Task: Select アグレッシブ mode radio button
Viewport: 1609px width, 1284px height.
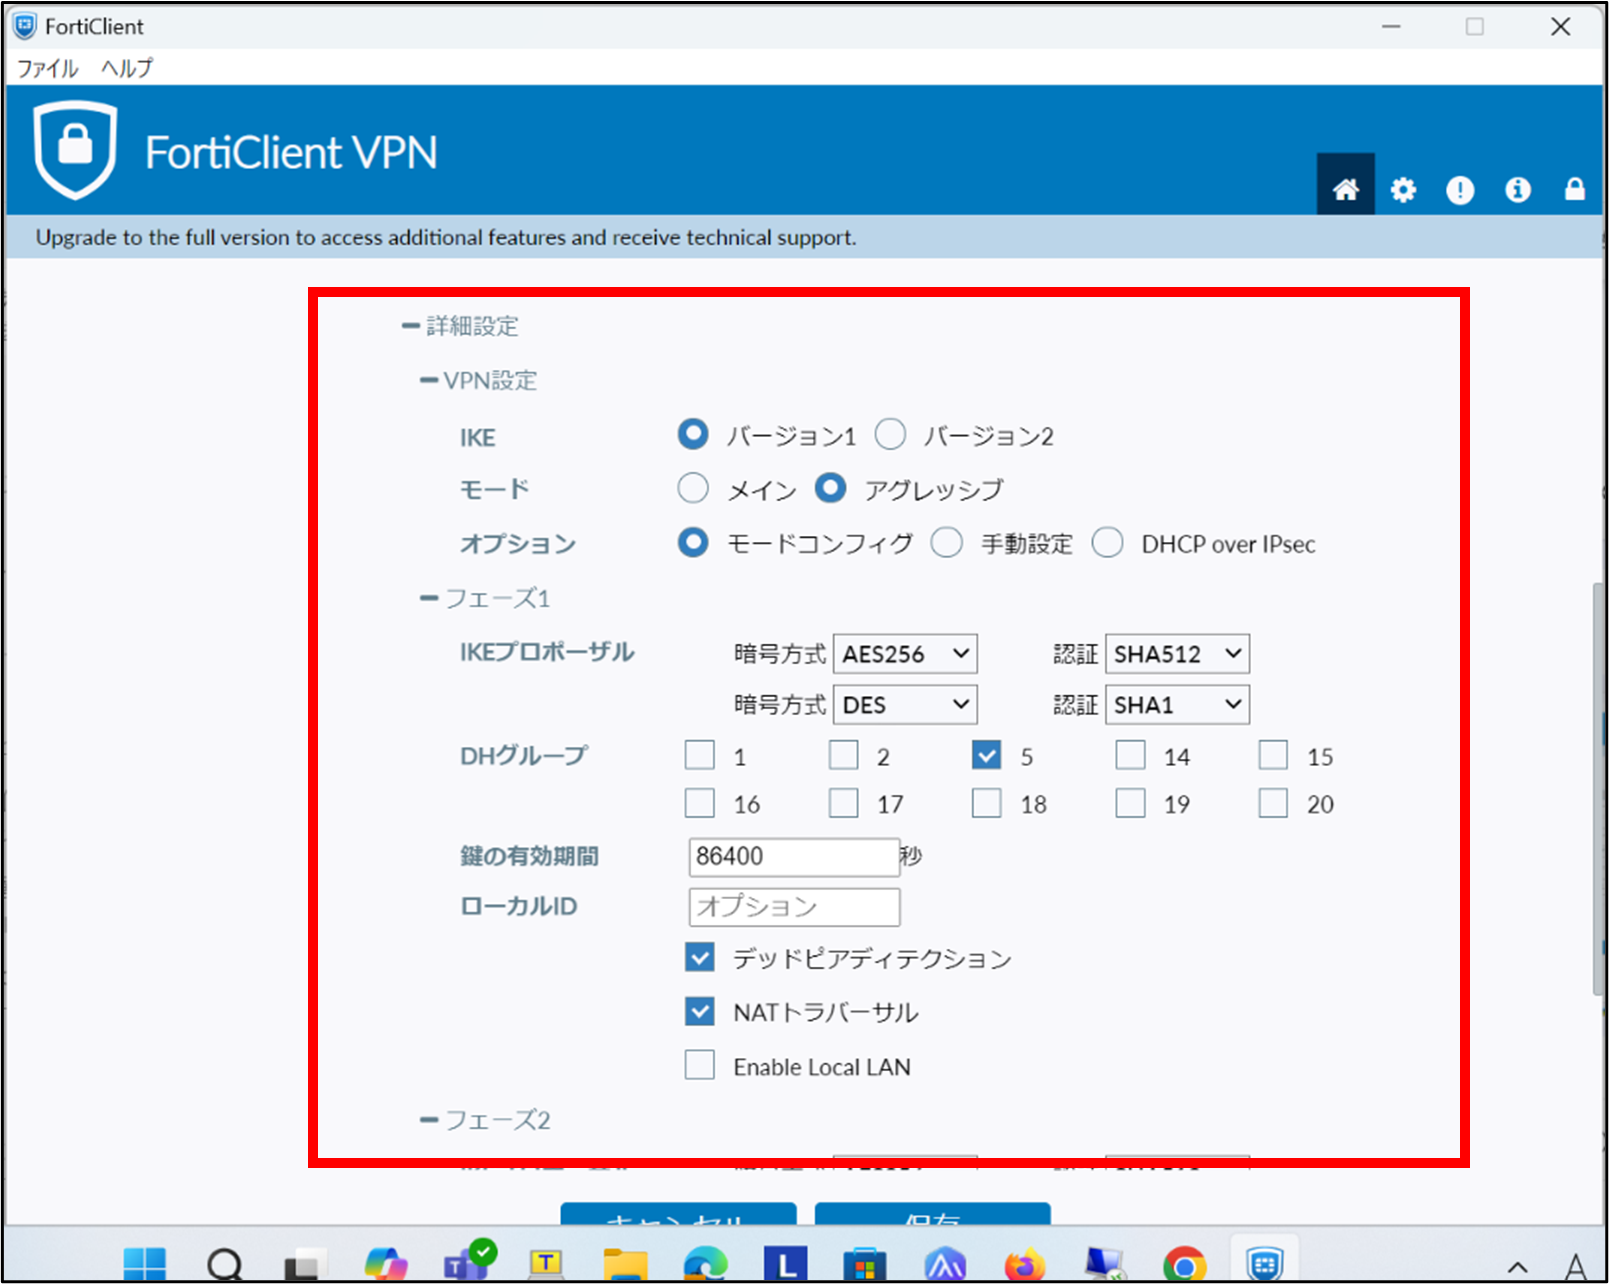Action: point(830,489)
